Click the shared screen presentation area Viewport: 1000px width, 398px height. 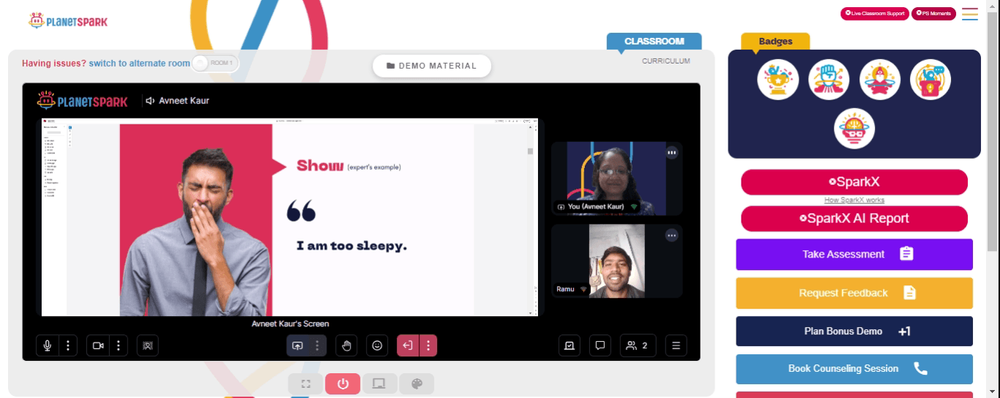click(290, 217)
